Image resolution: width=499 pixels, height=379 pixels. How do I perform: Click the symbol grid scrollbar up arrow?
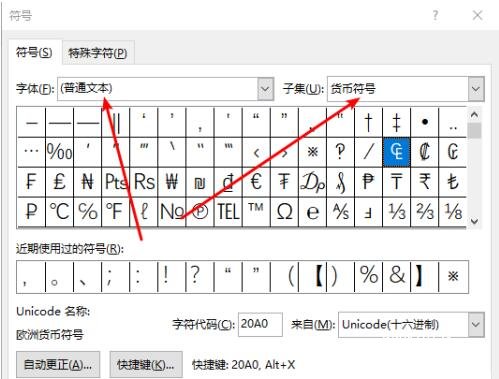click(474, 115)
